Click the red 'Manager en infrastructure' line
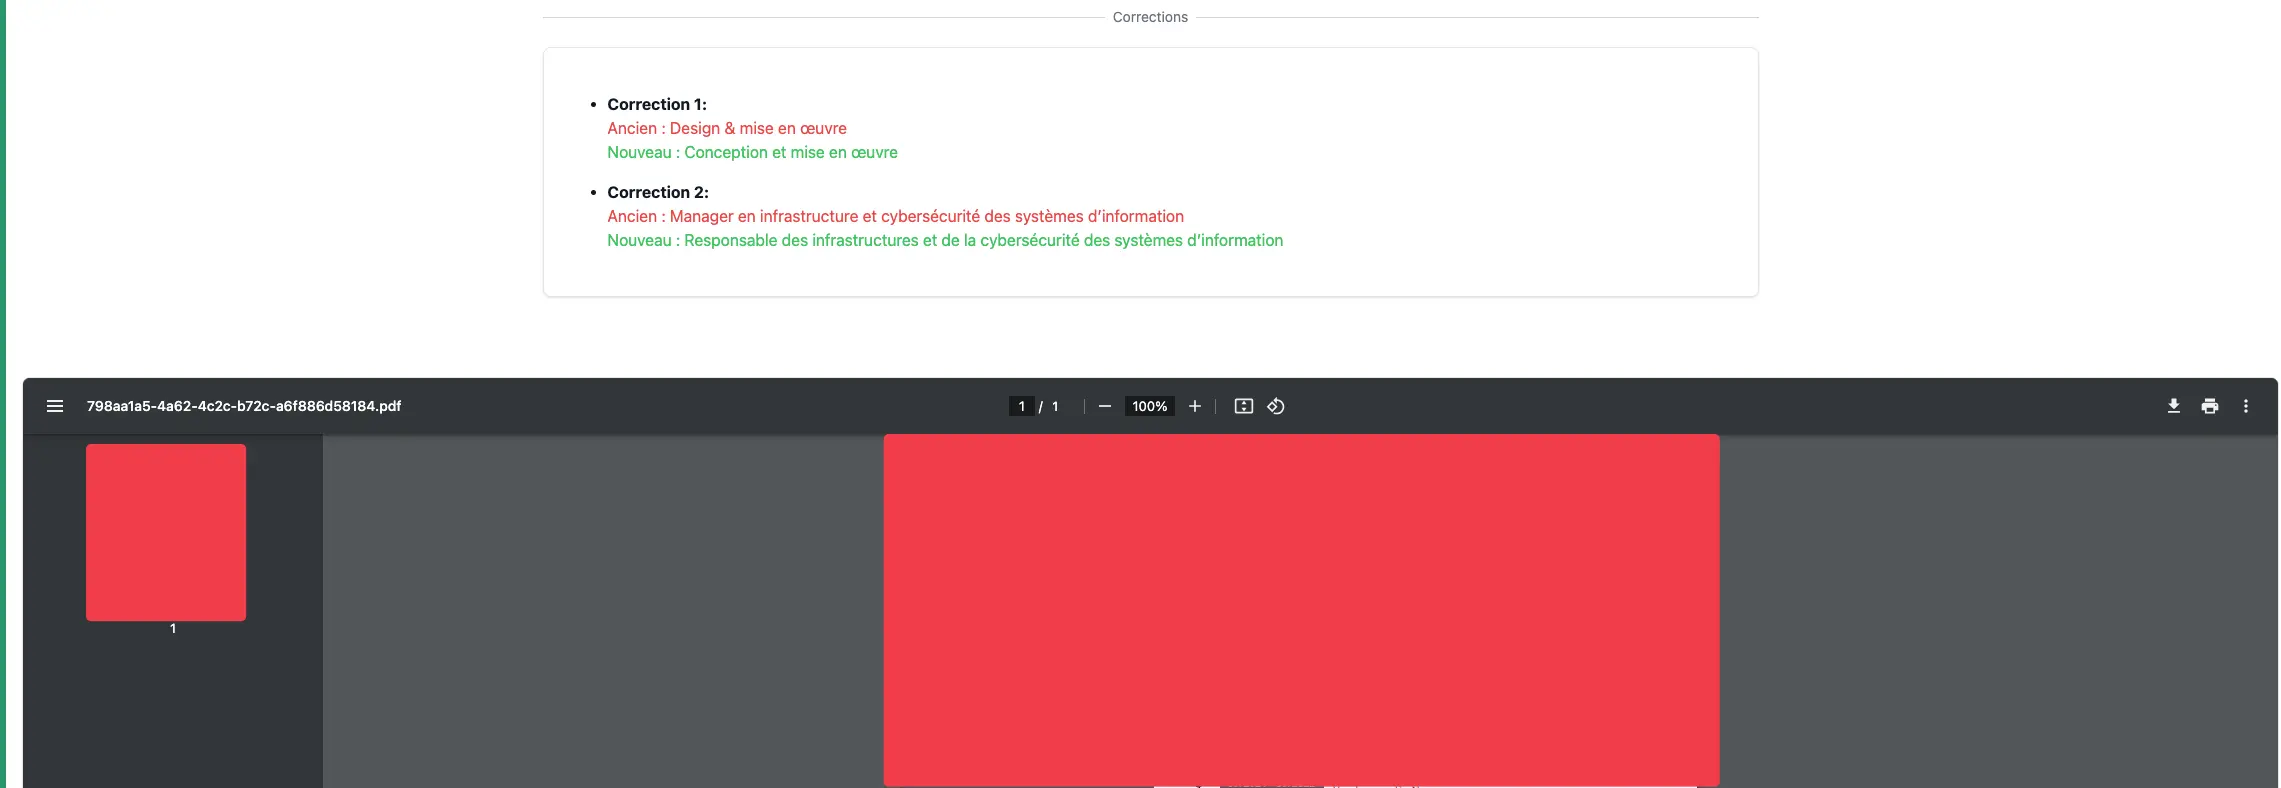2281x788 pixels. click(895, 216)
